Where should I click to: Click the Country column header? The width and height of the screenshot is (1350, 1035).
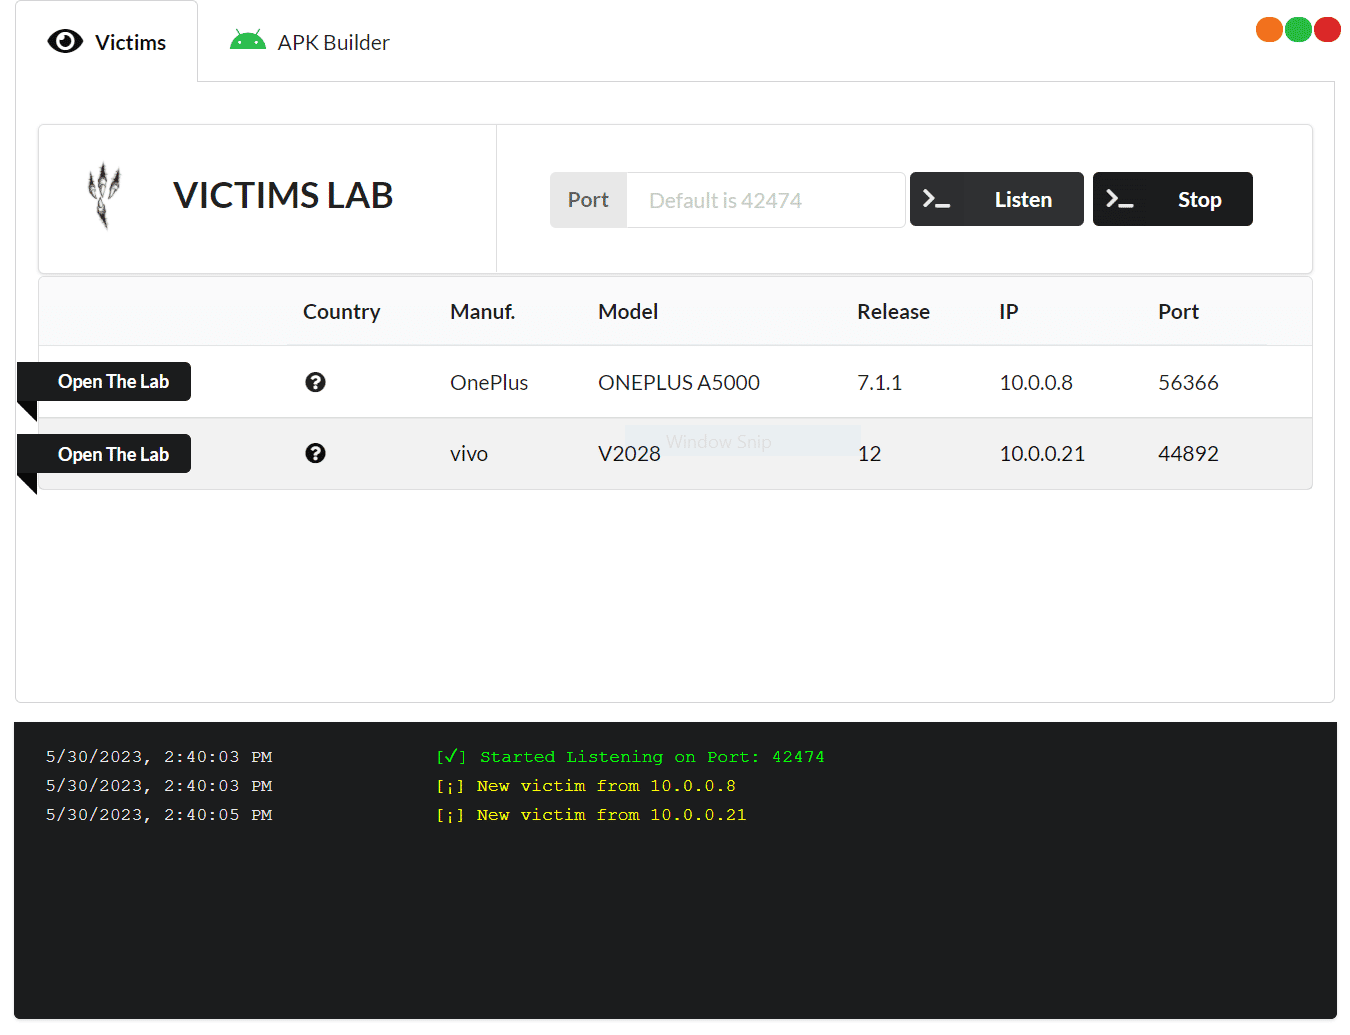point(342,311)
